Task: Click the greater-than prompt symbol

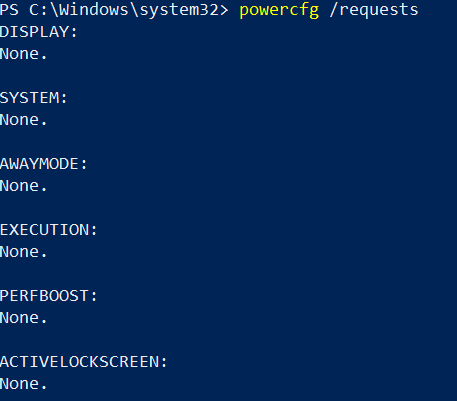Action: 224,10
